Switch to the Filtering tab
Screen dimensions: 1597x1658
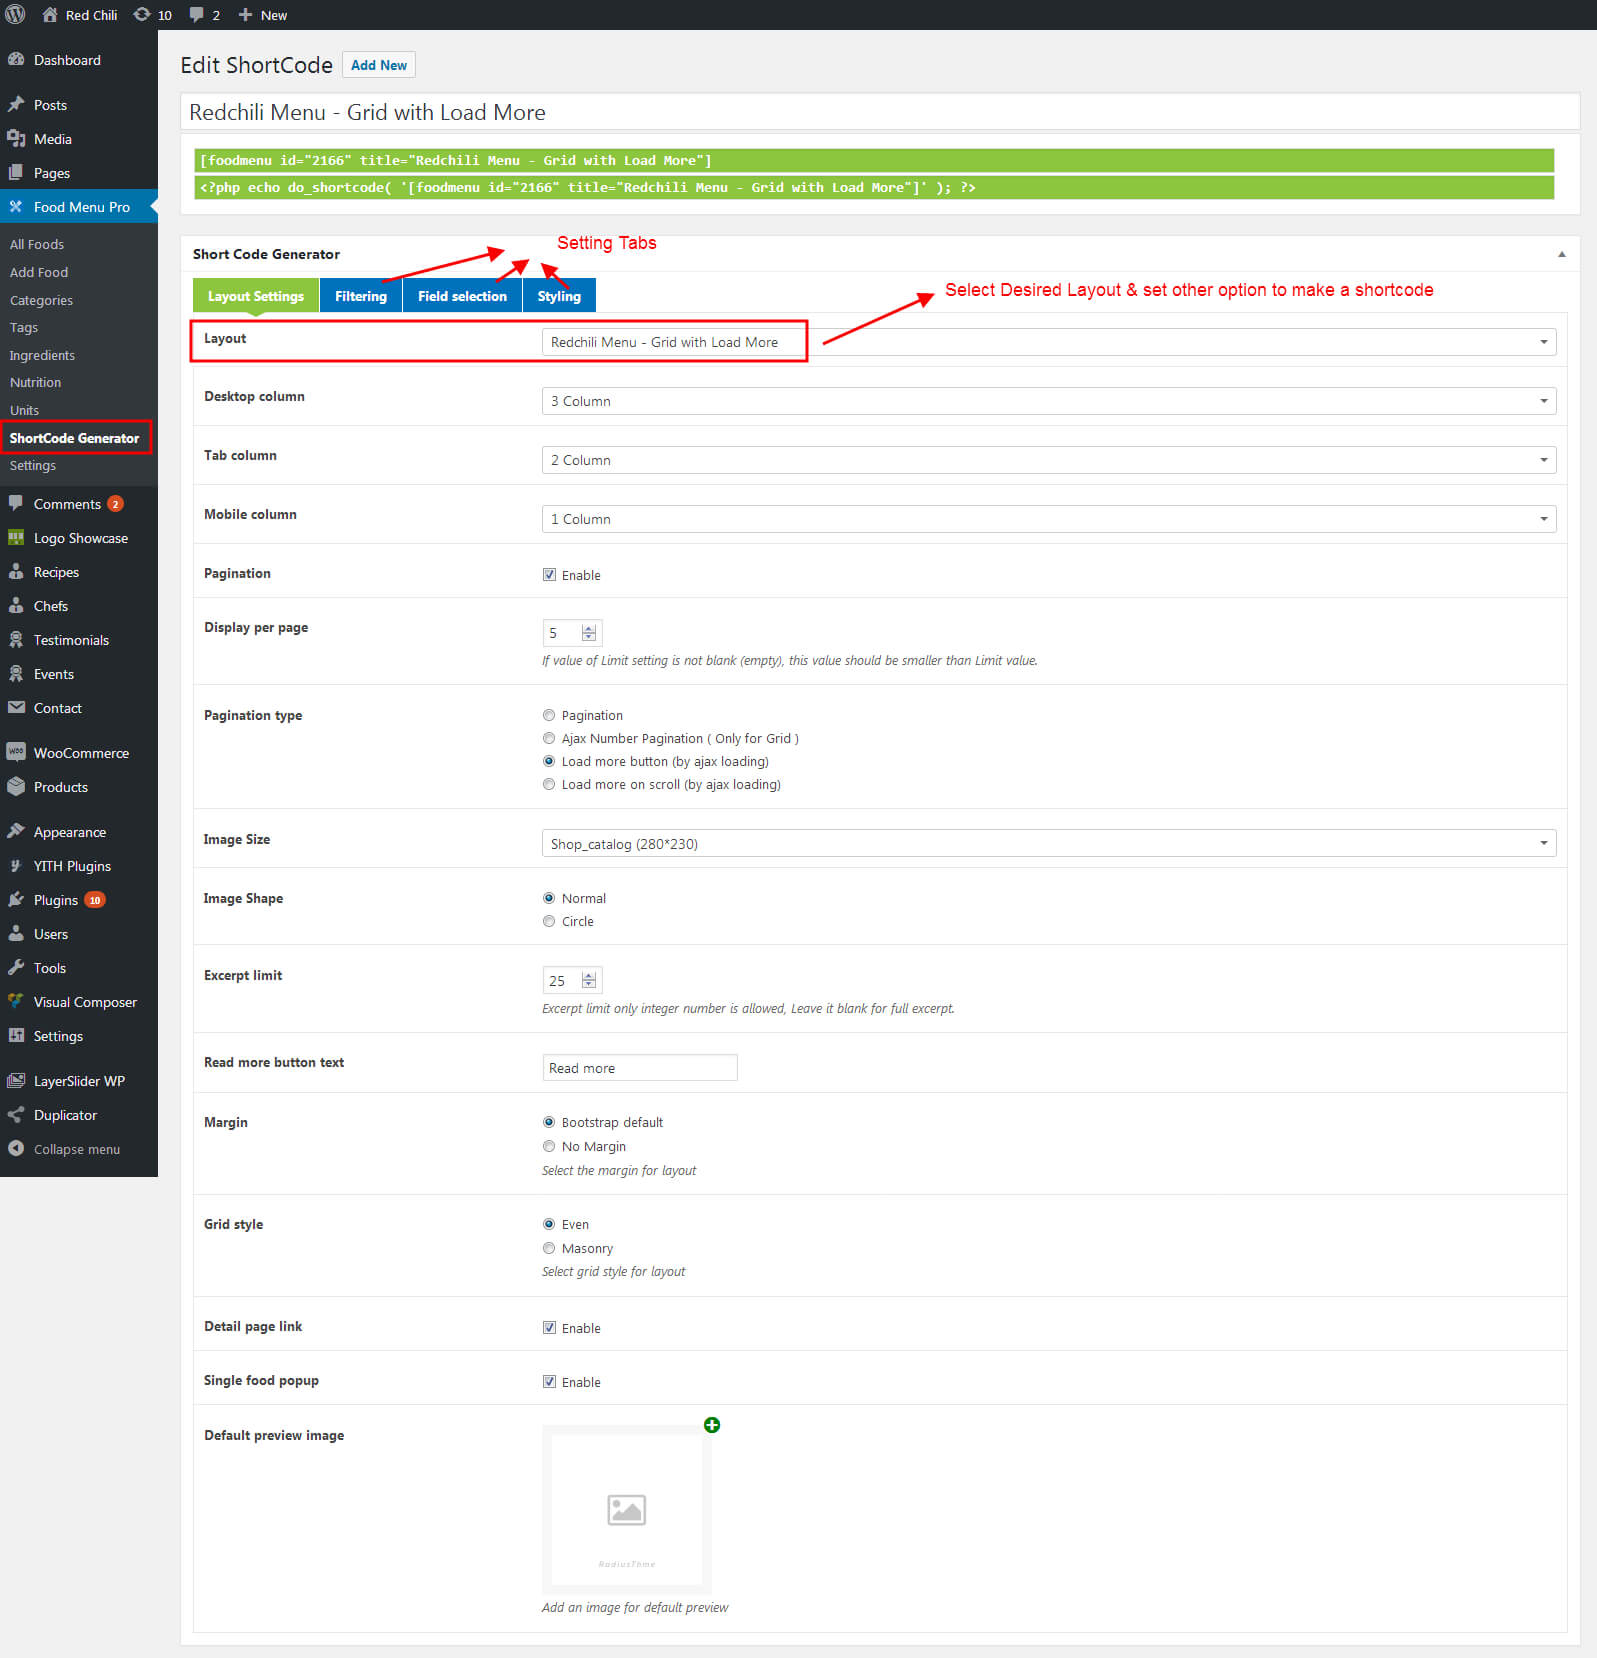[x=361, y=296]
